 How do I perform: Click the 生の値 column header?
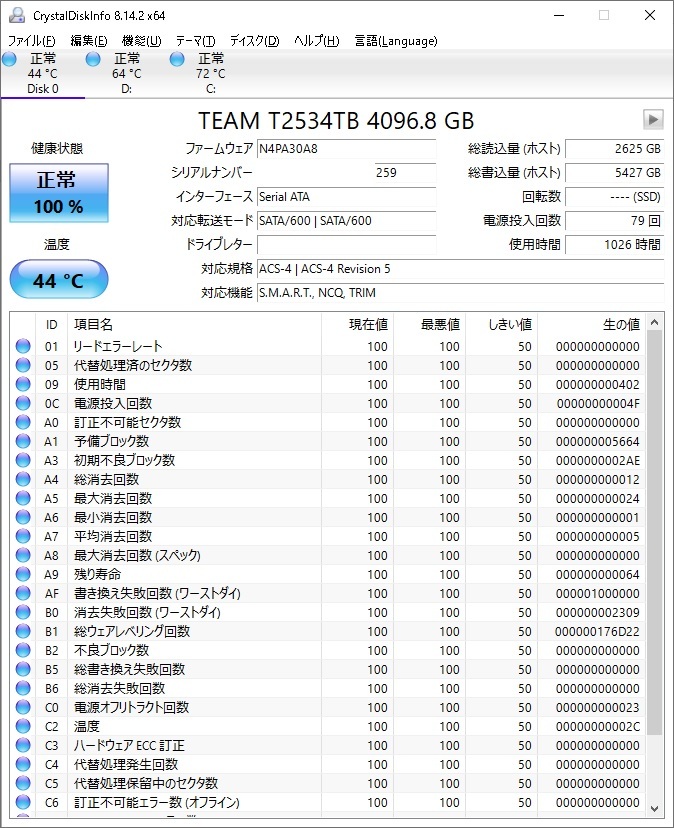592,324
